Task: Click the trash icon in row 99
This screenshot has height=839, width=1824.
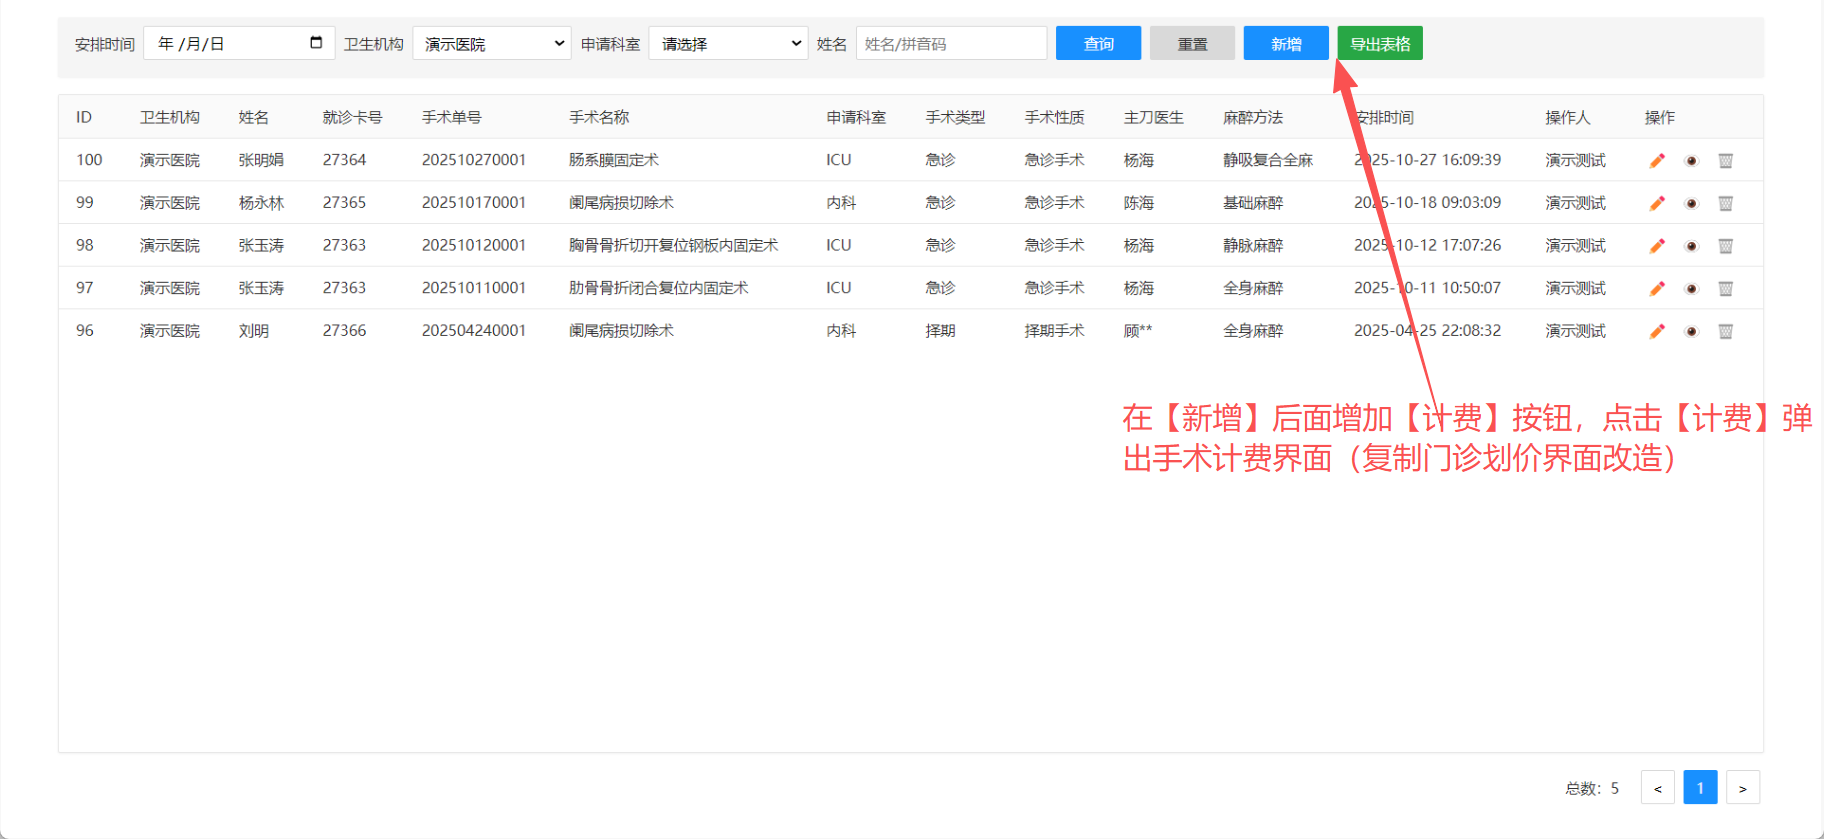Action: point(1725,203)
